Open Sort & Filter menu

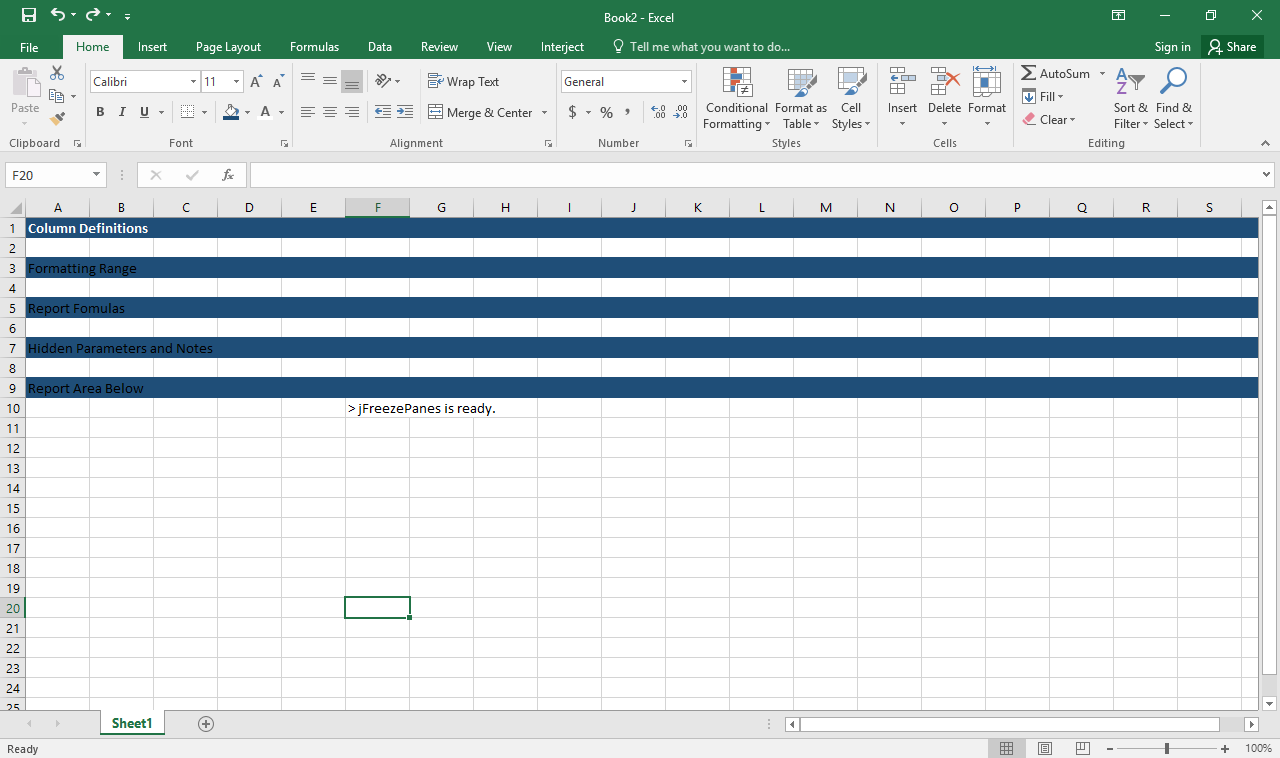[1131, 99]
